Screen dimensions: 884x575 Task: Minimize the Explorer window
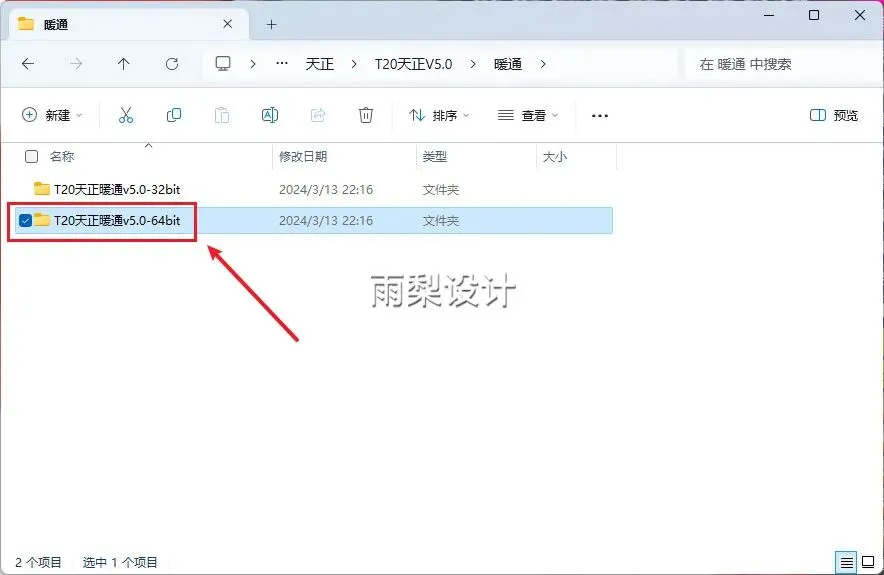768,15
